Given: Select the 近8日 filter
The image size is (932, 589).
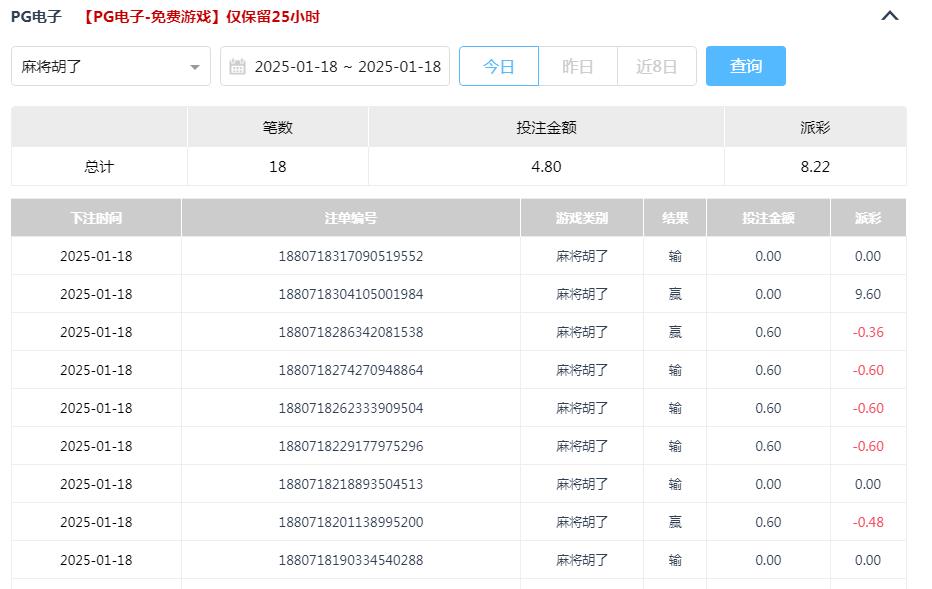Looking at the screenshot, I should [x=657, y=65].
